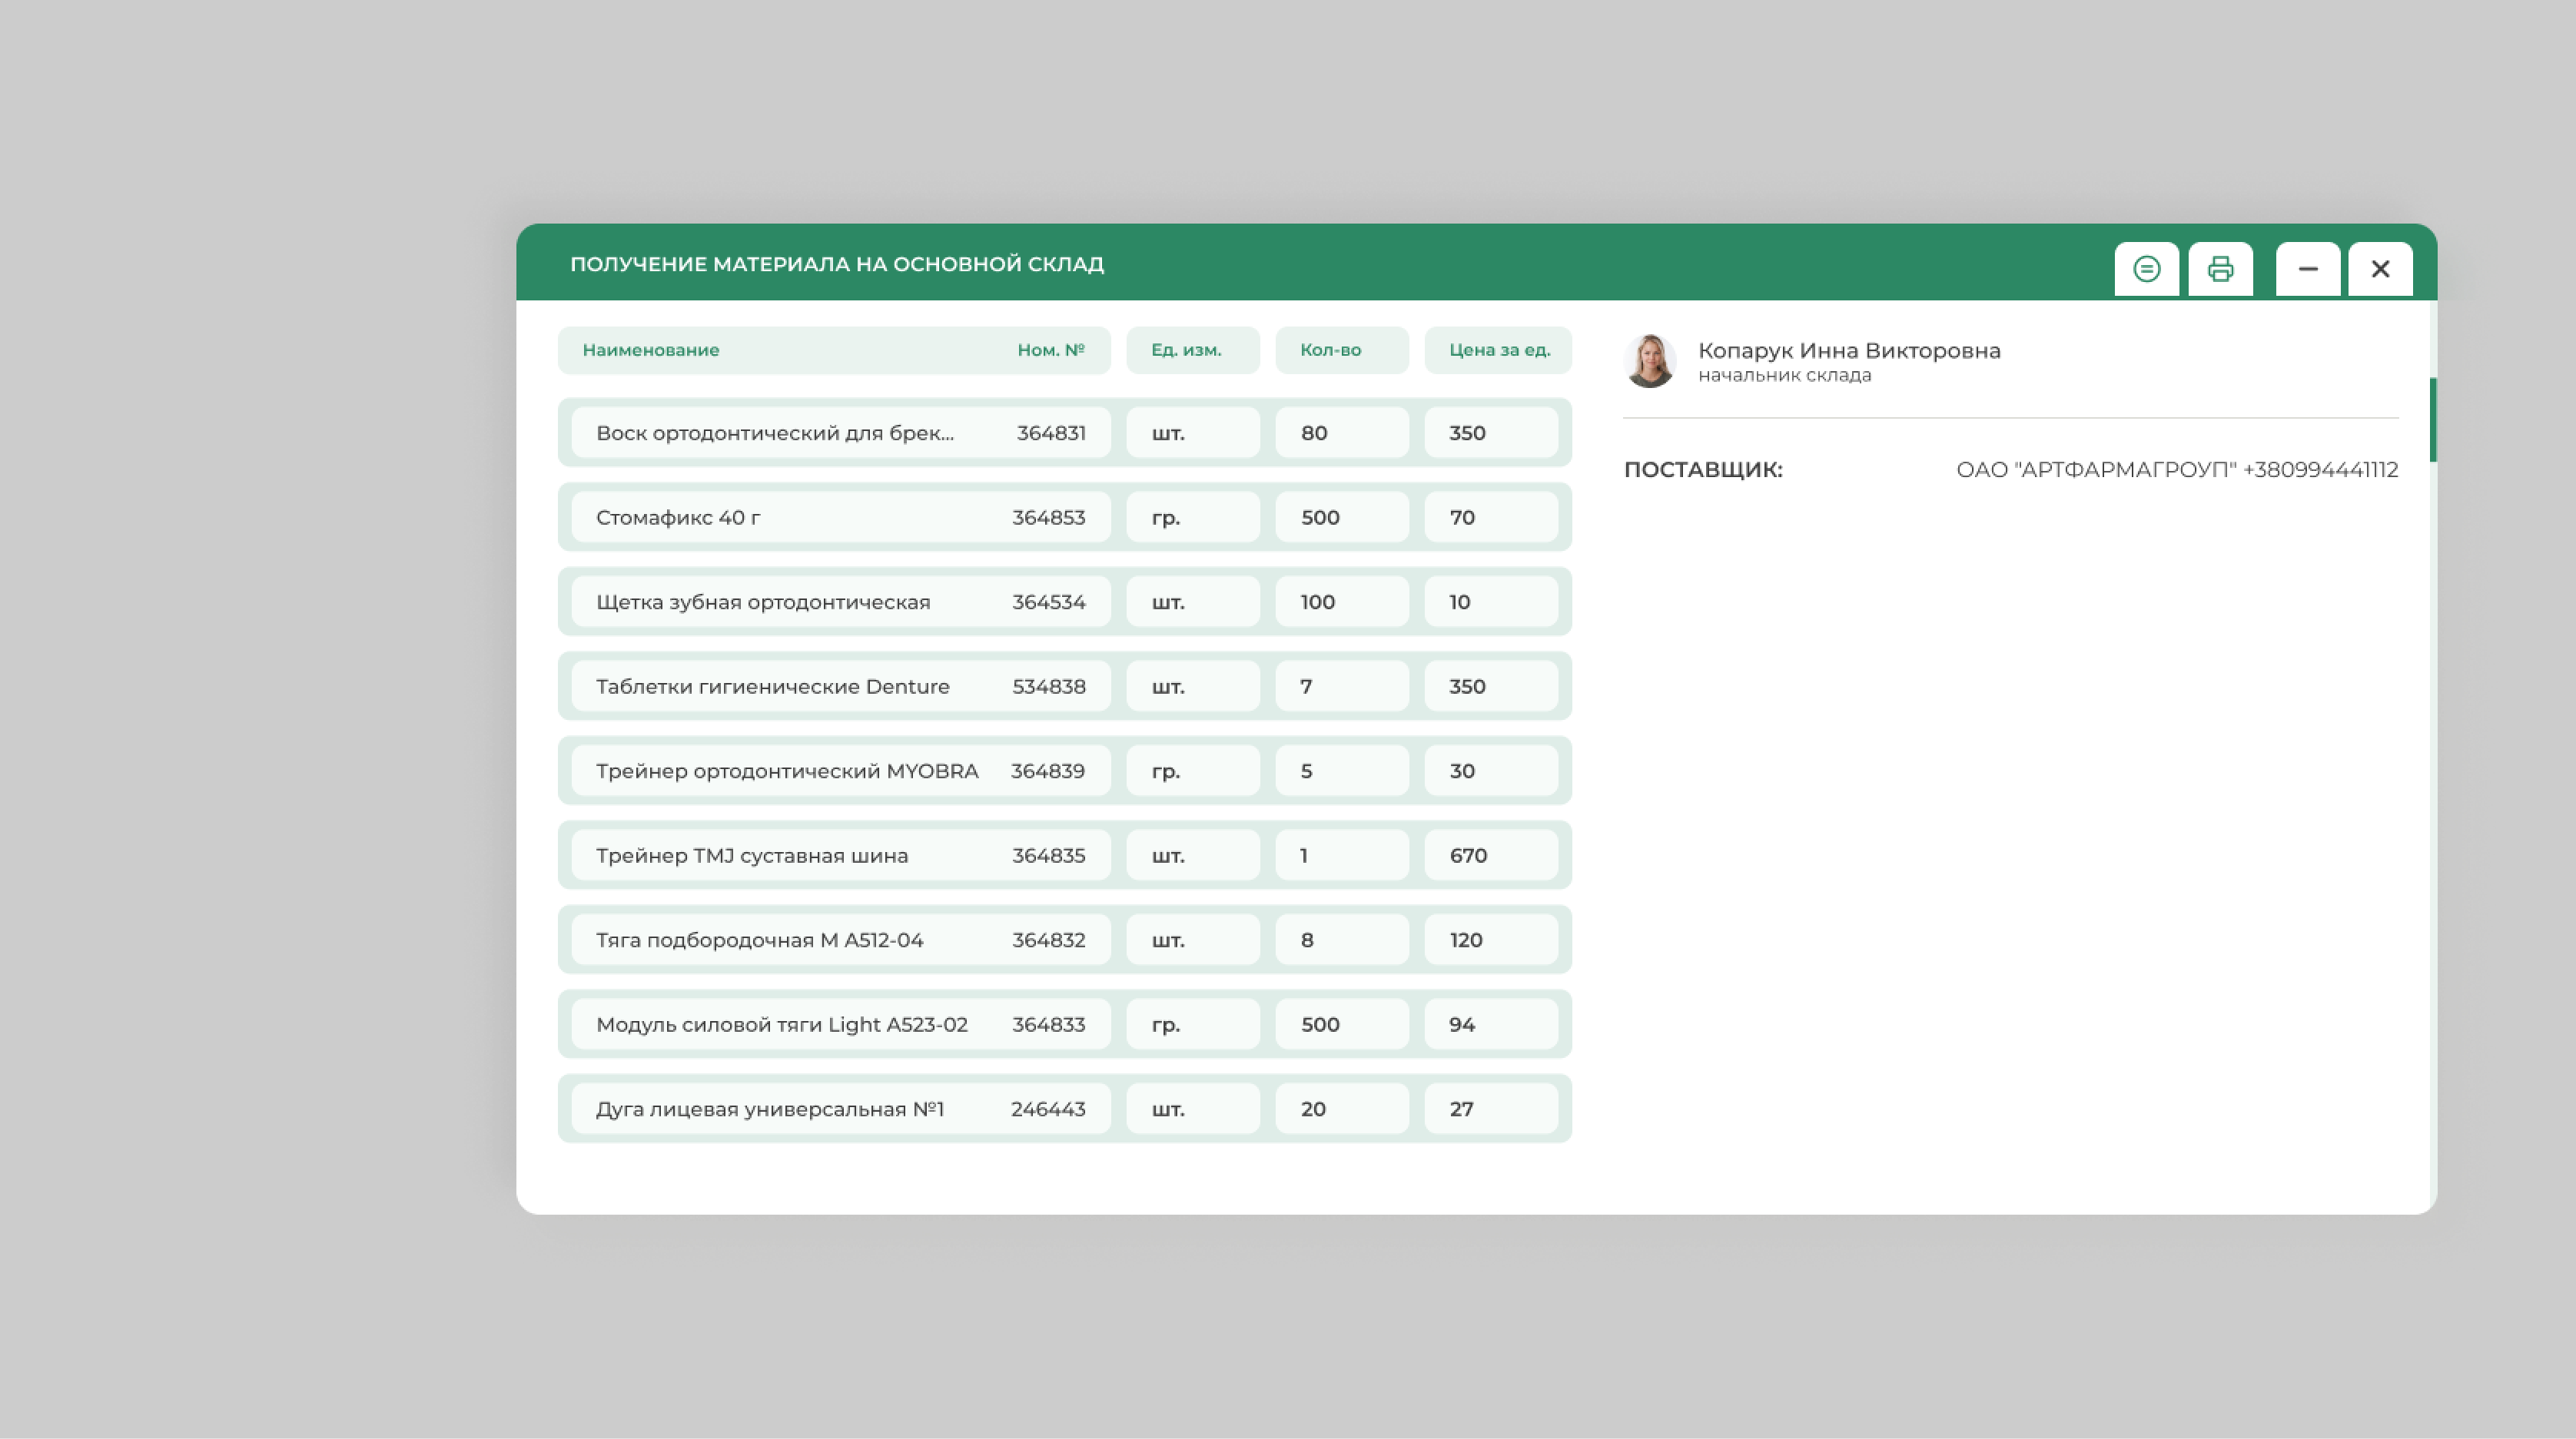Click quantity field of Стомафикс 40 г
The height and width of the screenshot is (1439, 2576).
pos(1341,517)
